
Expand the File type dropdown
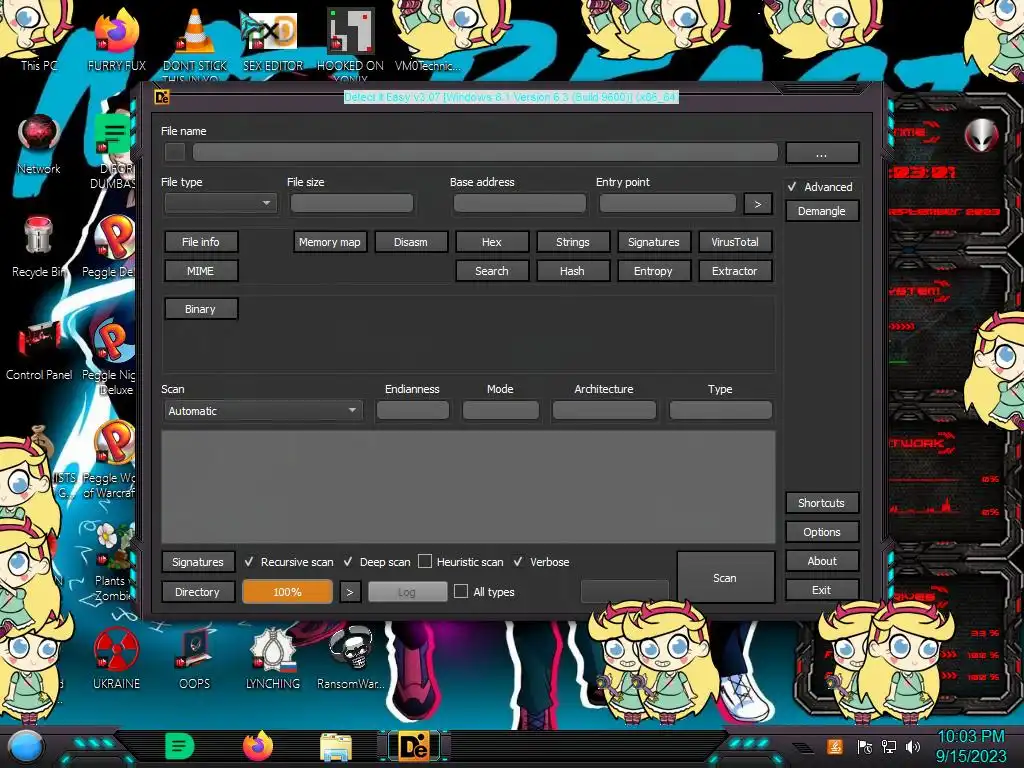pos(221,203)
